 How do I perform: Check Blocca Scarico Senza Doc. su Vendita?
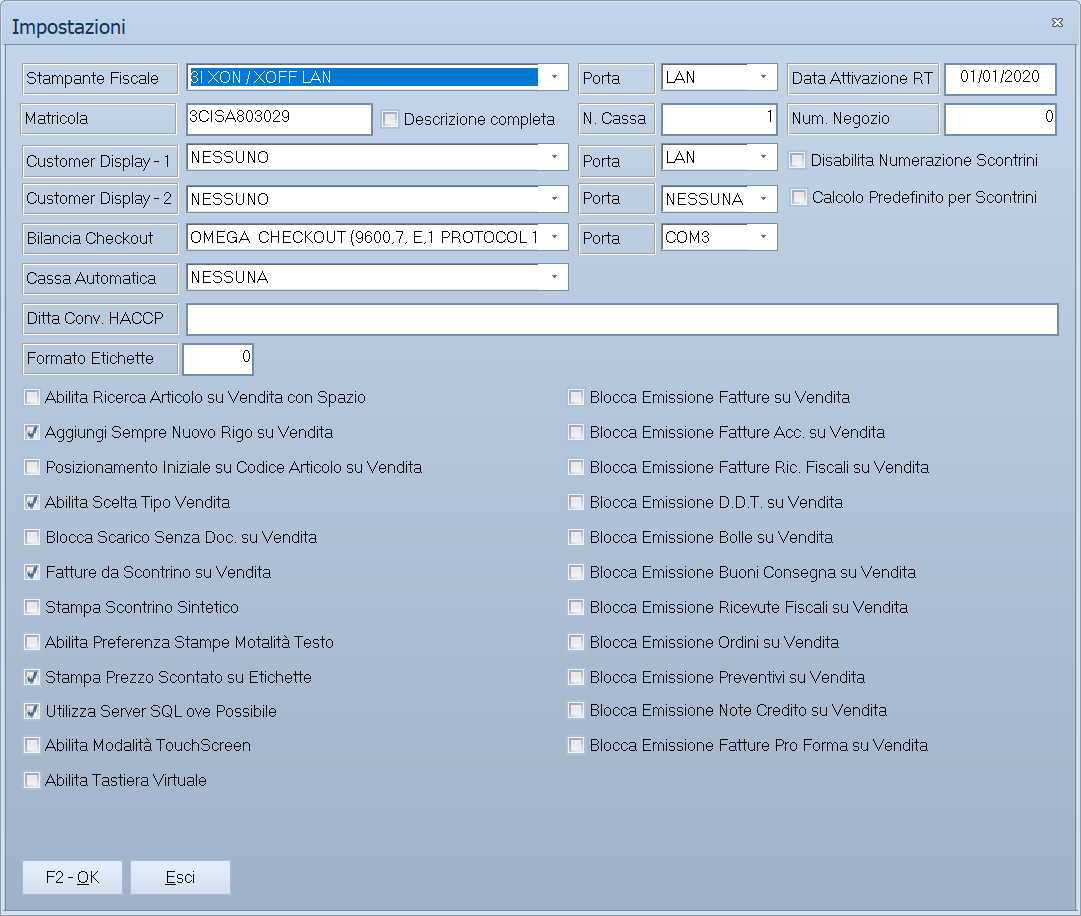pos(32,537)
